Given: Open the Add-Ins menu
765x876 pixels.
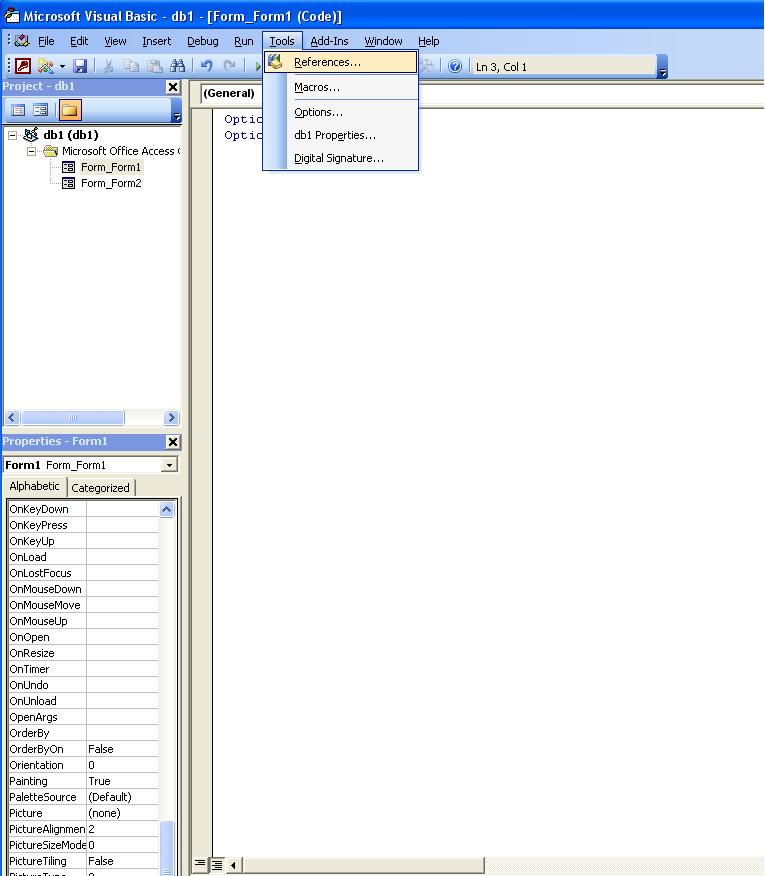Looking at the screenshot, I should pos(329,41).
